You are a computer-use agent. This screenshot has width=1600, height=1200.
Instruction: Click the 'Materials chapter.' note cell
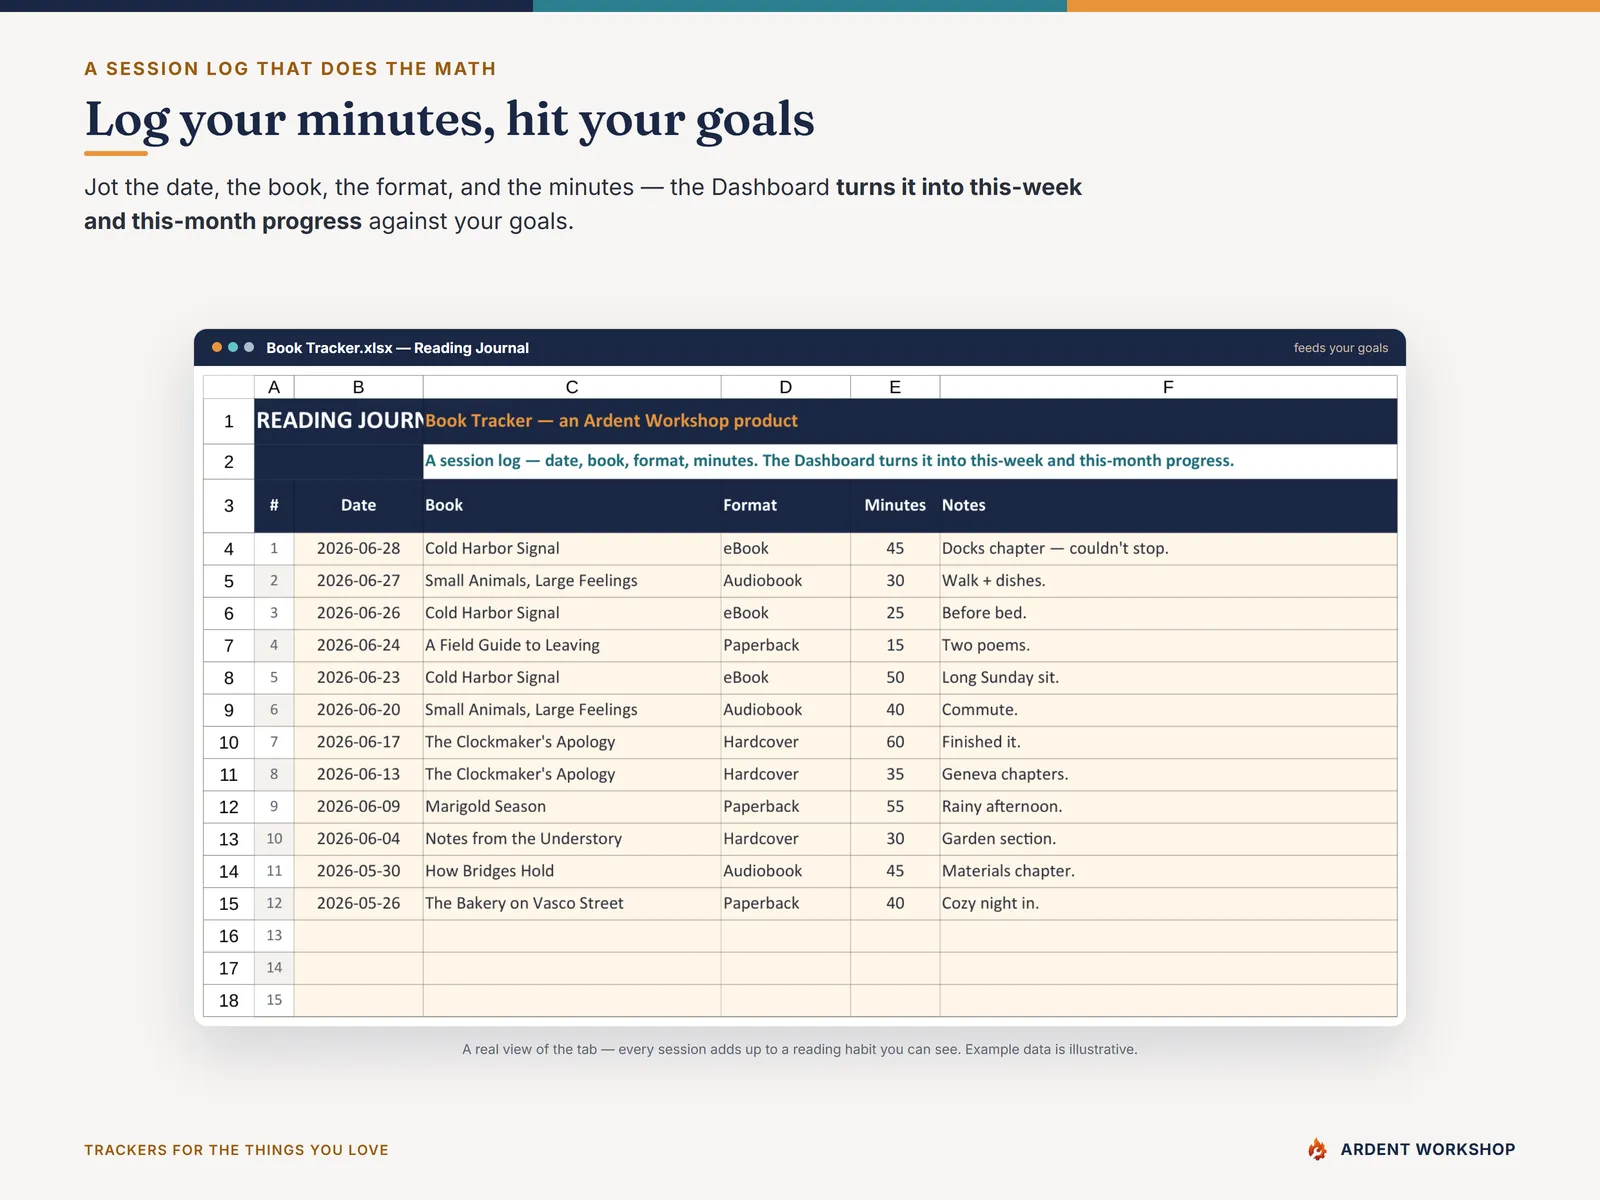point(1168,871)
